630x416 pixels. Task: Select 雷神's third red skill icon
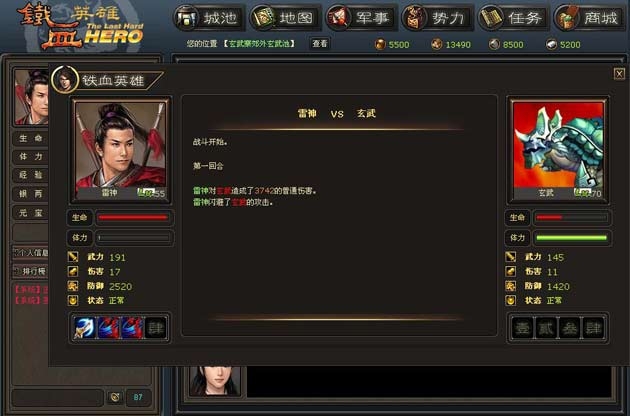click(132, 328)
